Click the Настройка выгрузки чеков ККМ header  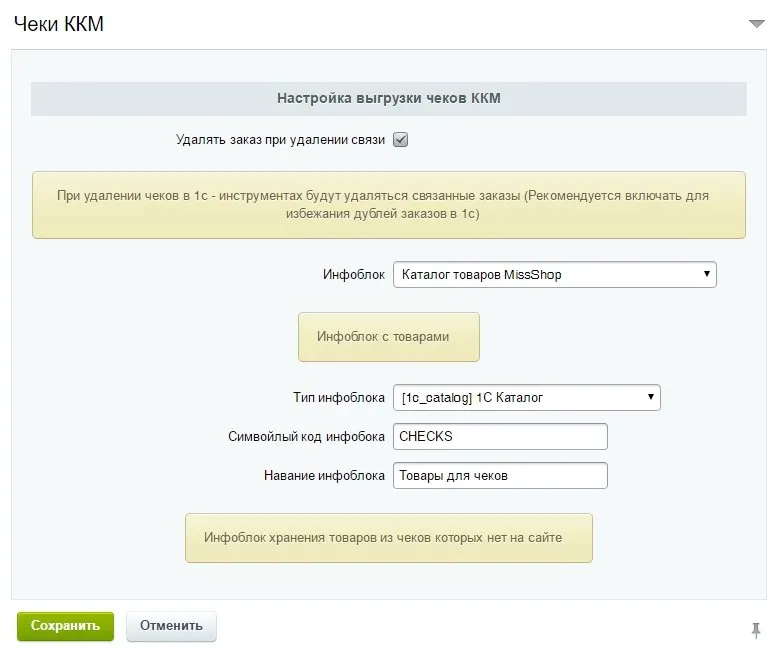tap(388, 99)
